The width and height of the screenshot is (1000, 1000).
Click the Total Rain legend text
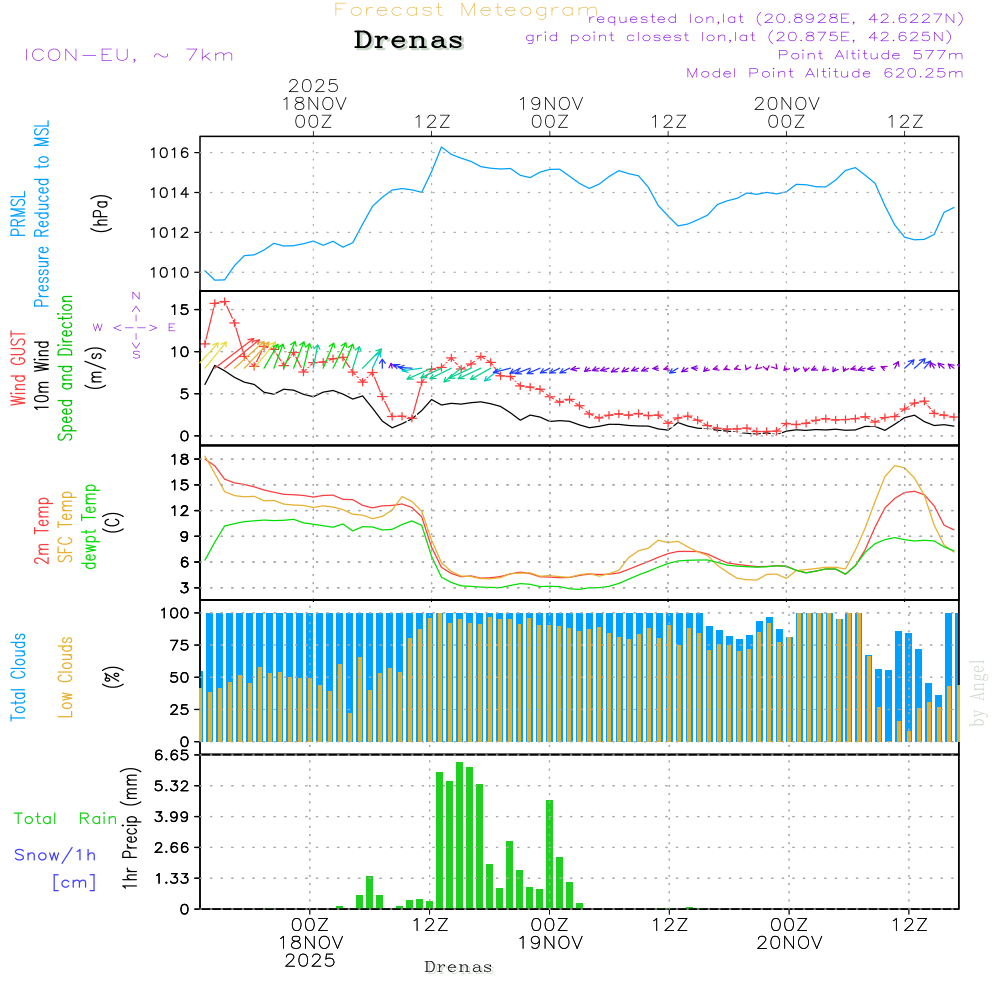tap(66, 818)
